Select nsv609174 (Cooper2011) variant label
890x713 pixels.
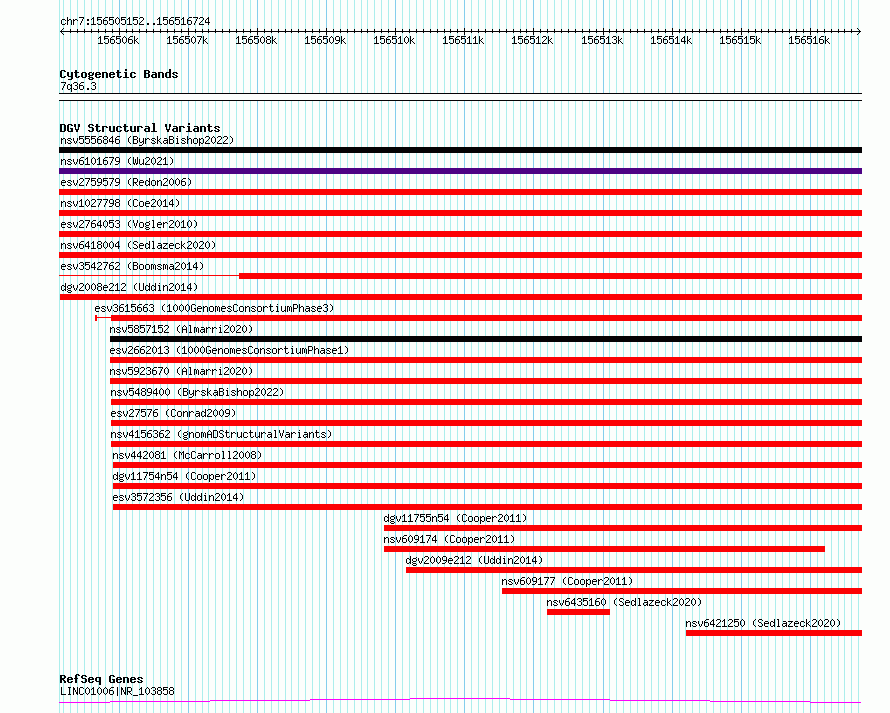[x=449, y=539]
